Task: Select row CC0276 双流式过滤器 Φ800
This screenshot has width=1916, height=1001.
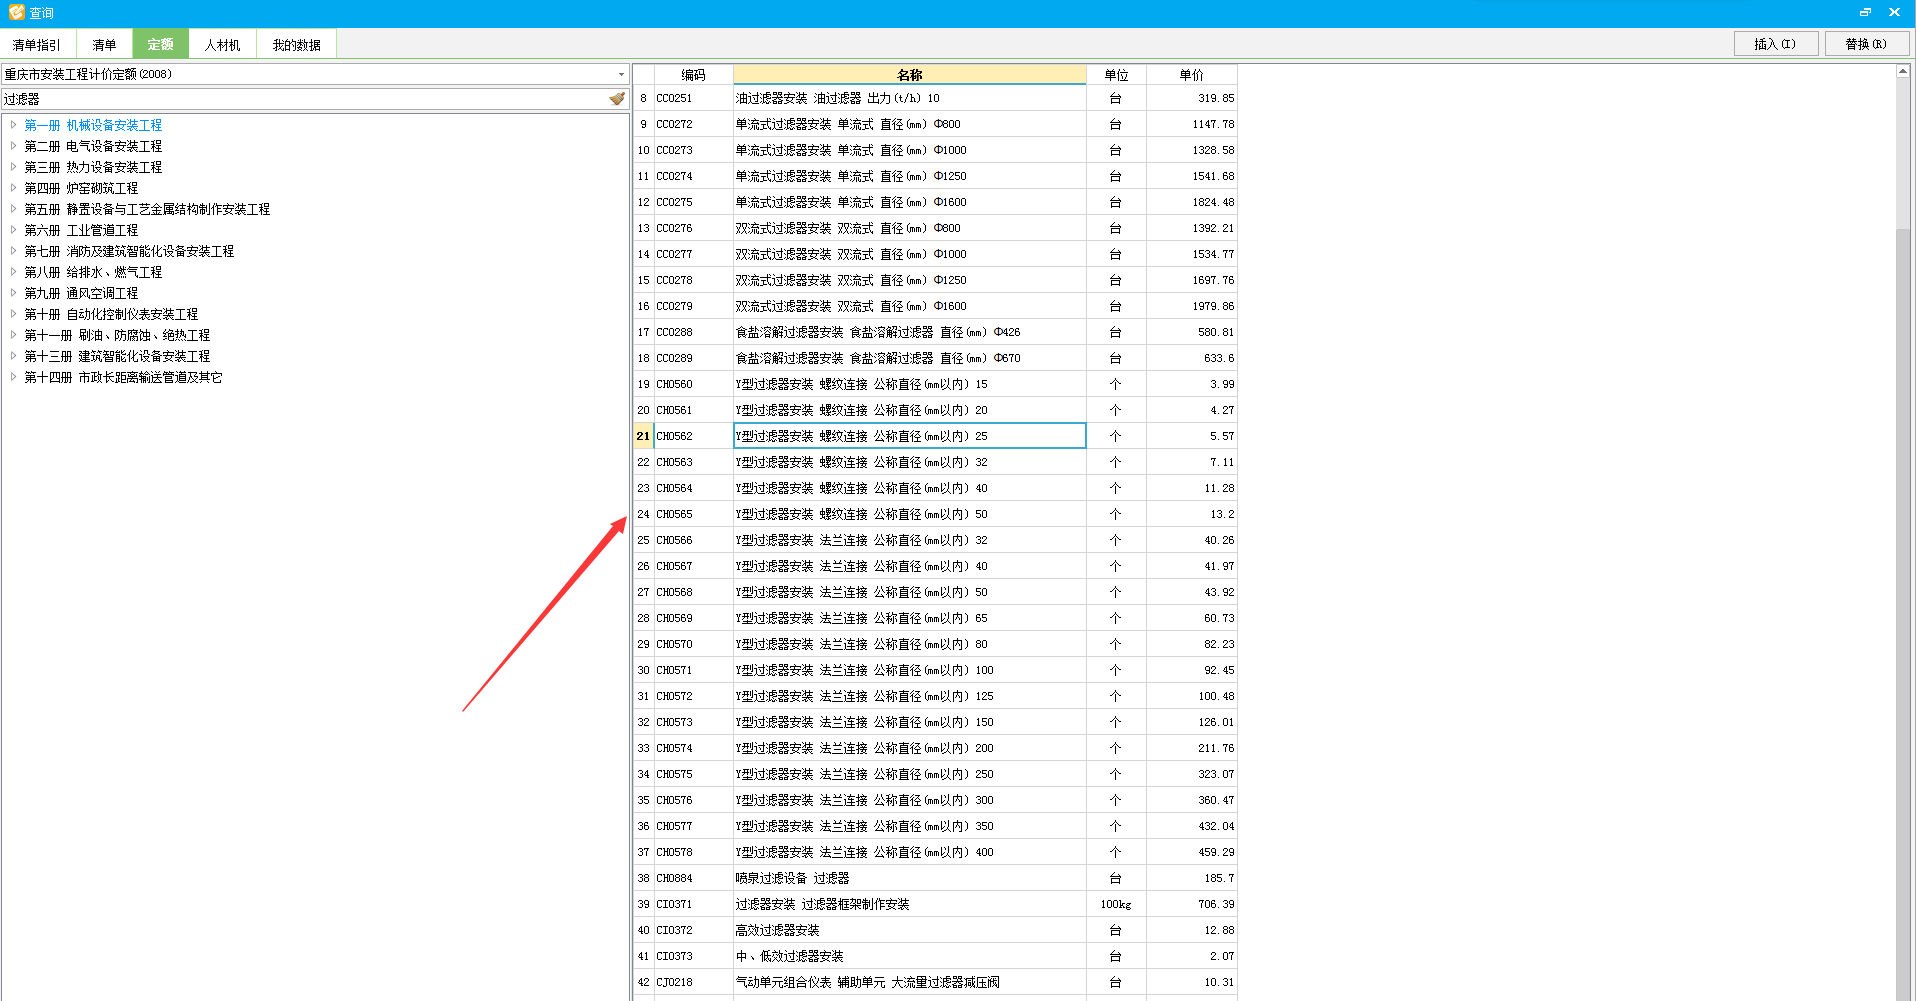Action: (x=935, y=228)
